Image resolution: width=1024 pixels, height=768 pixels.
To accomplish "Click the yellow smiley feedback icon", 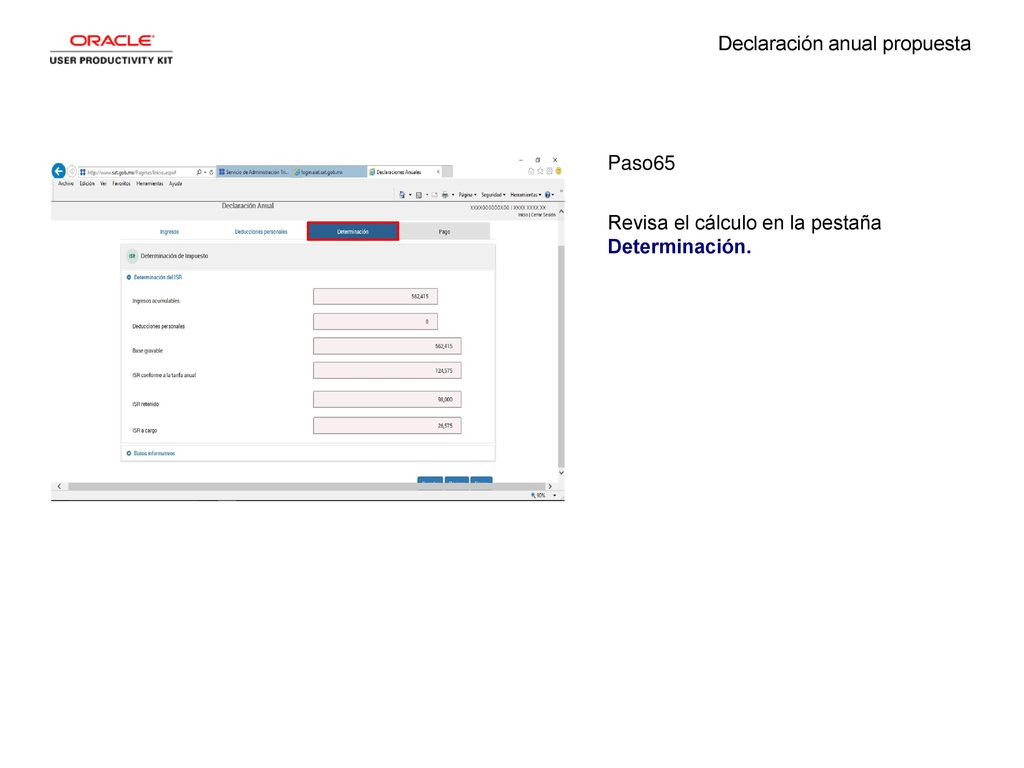I will tap(558, 171).
